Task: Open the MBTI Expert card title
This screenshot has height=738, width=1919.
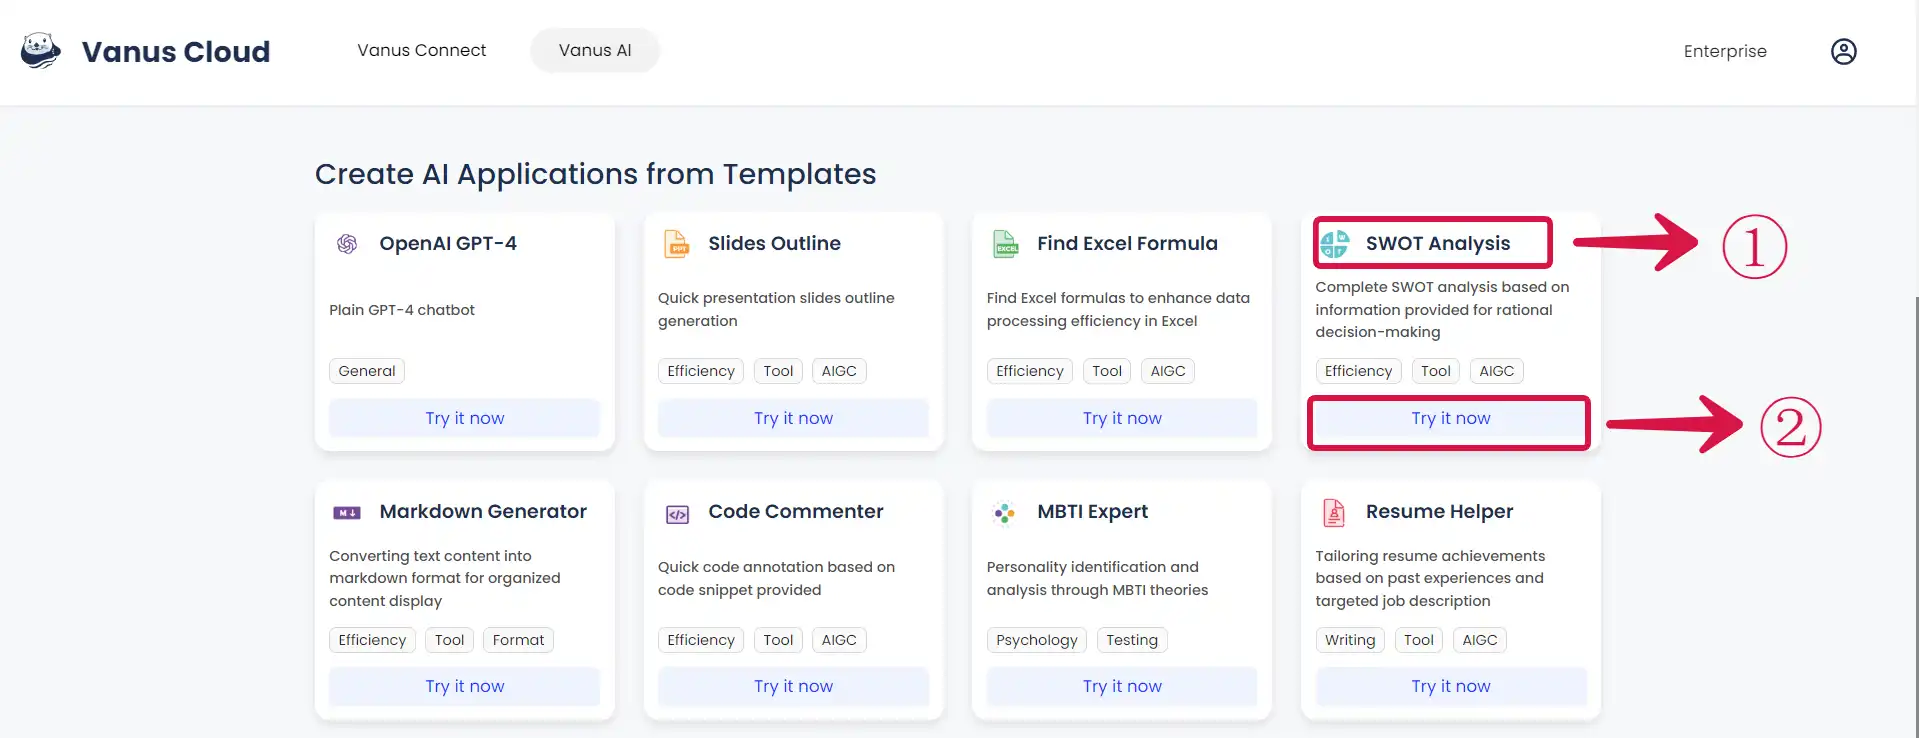Action: (1092, 511)
